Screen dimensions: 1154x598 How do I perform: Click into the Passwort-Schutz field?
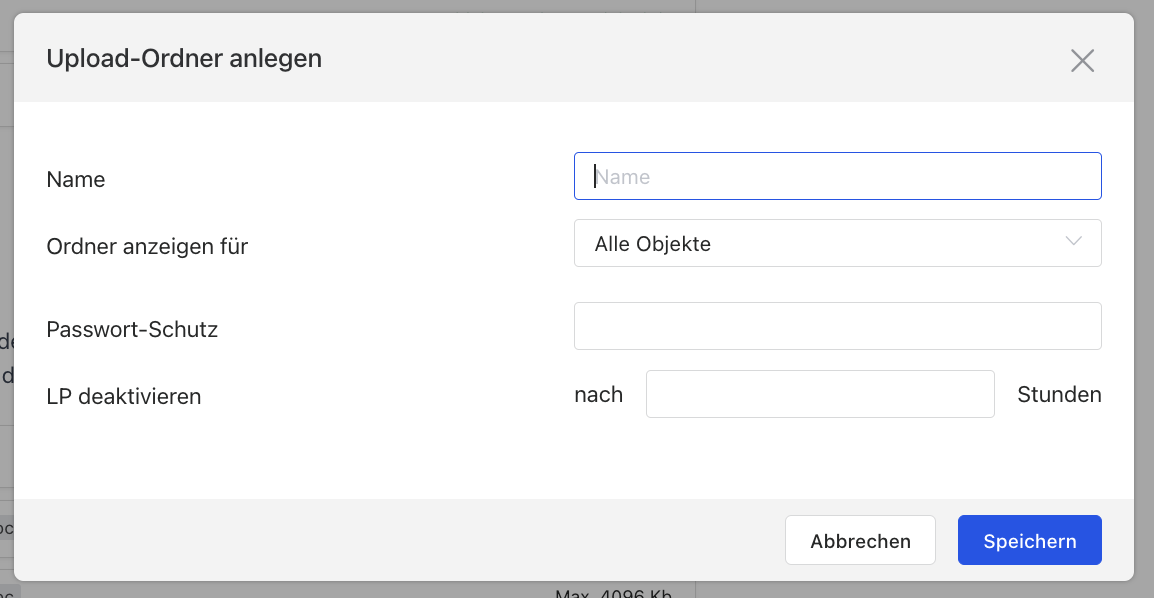837,326
